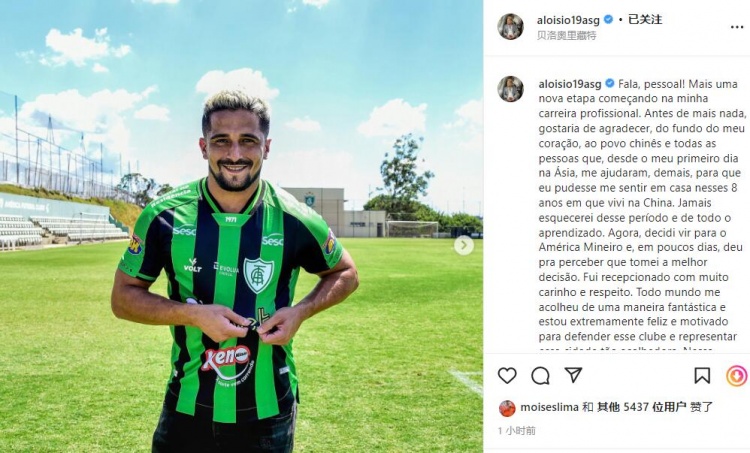This screenshot has width=750, height=453.
Task: Click verified badge beside header username
Action: pyautogui.click(x=608, y=20)
